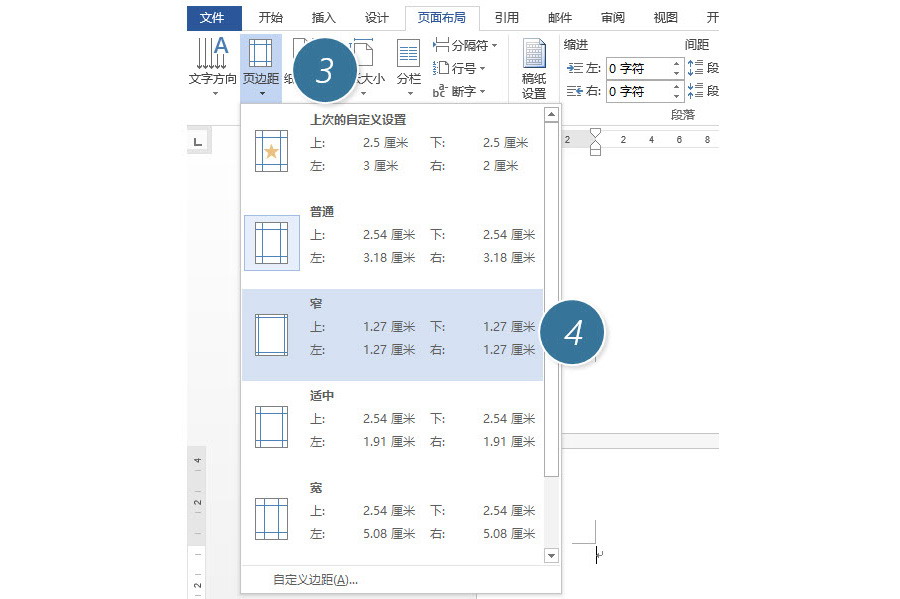Choose the 宽 wide margin preset
900x599 pixels.
[x=393, y=518]
